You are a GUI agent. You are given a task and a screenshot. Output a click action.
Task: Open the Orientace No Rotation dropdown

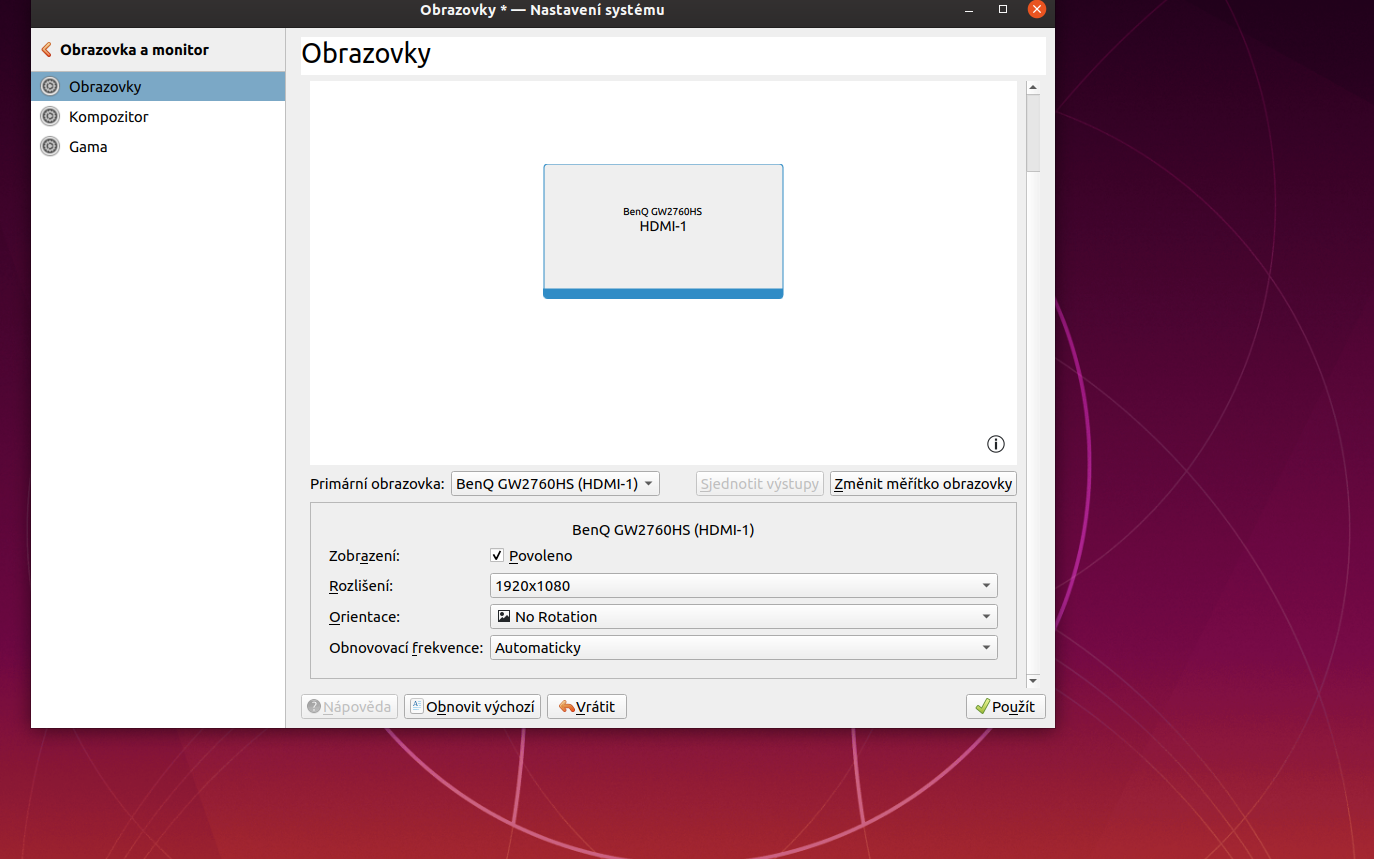744,617
